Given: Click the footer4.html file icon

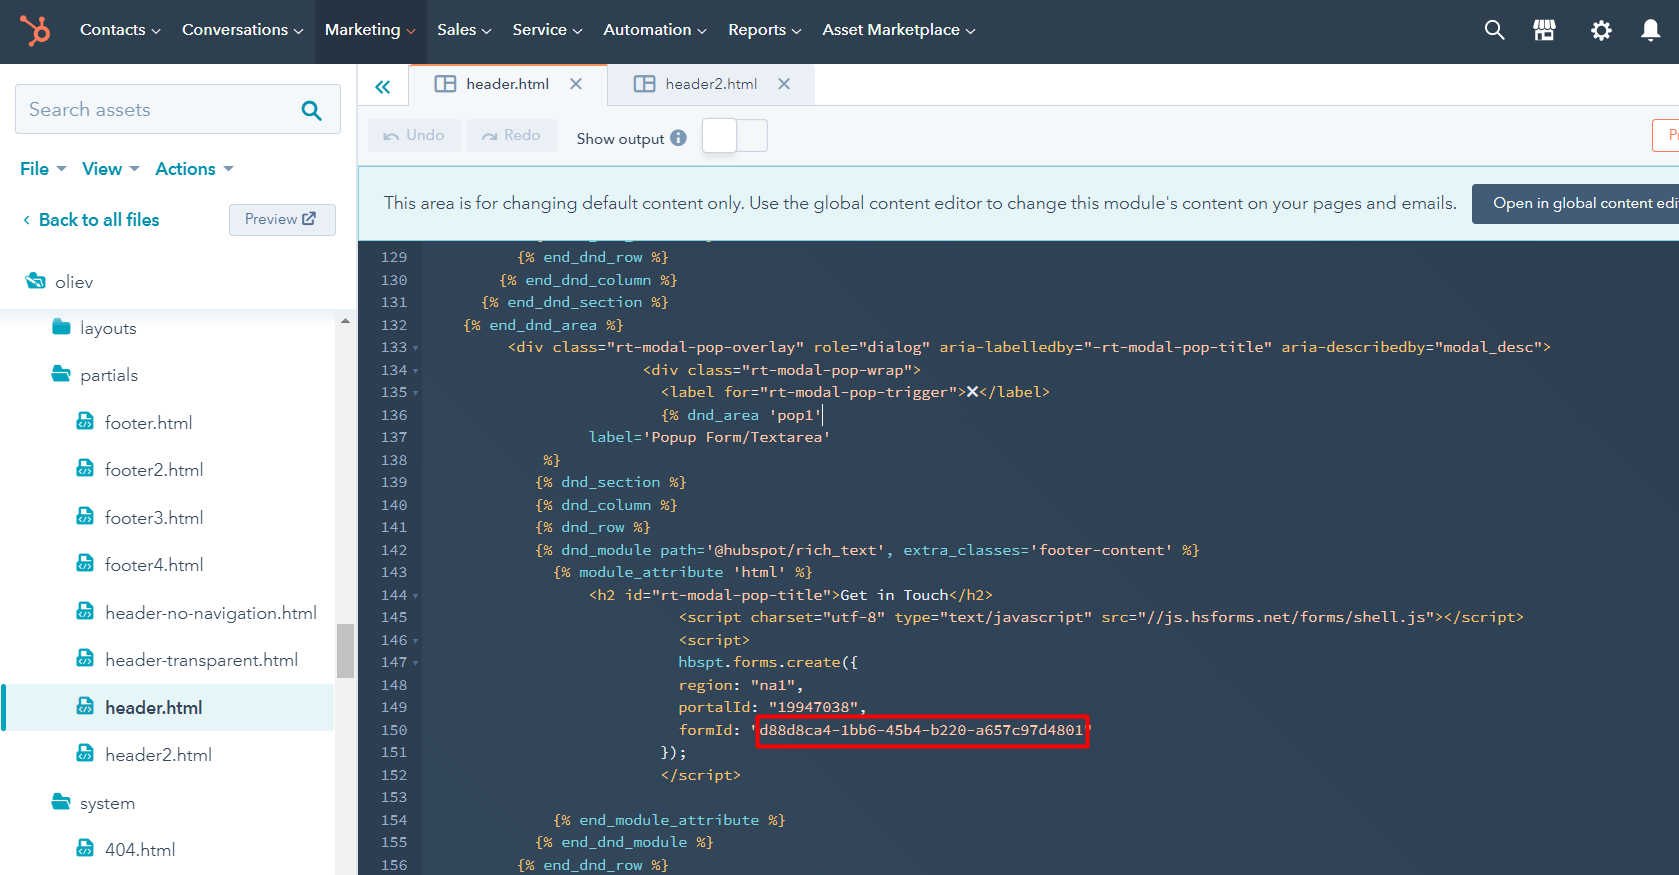Looking at the screenshot, I should pyautogui.click(x=86, y=563).
